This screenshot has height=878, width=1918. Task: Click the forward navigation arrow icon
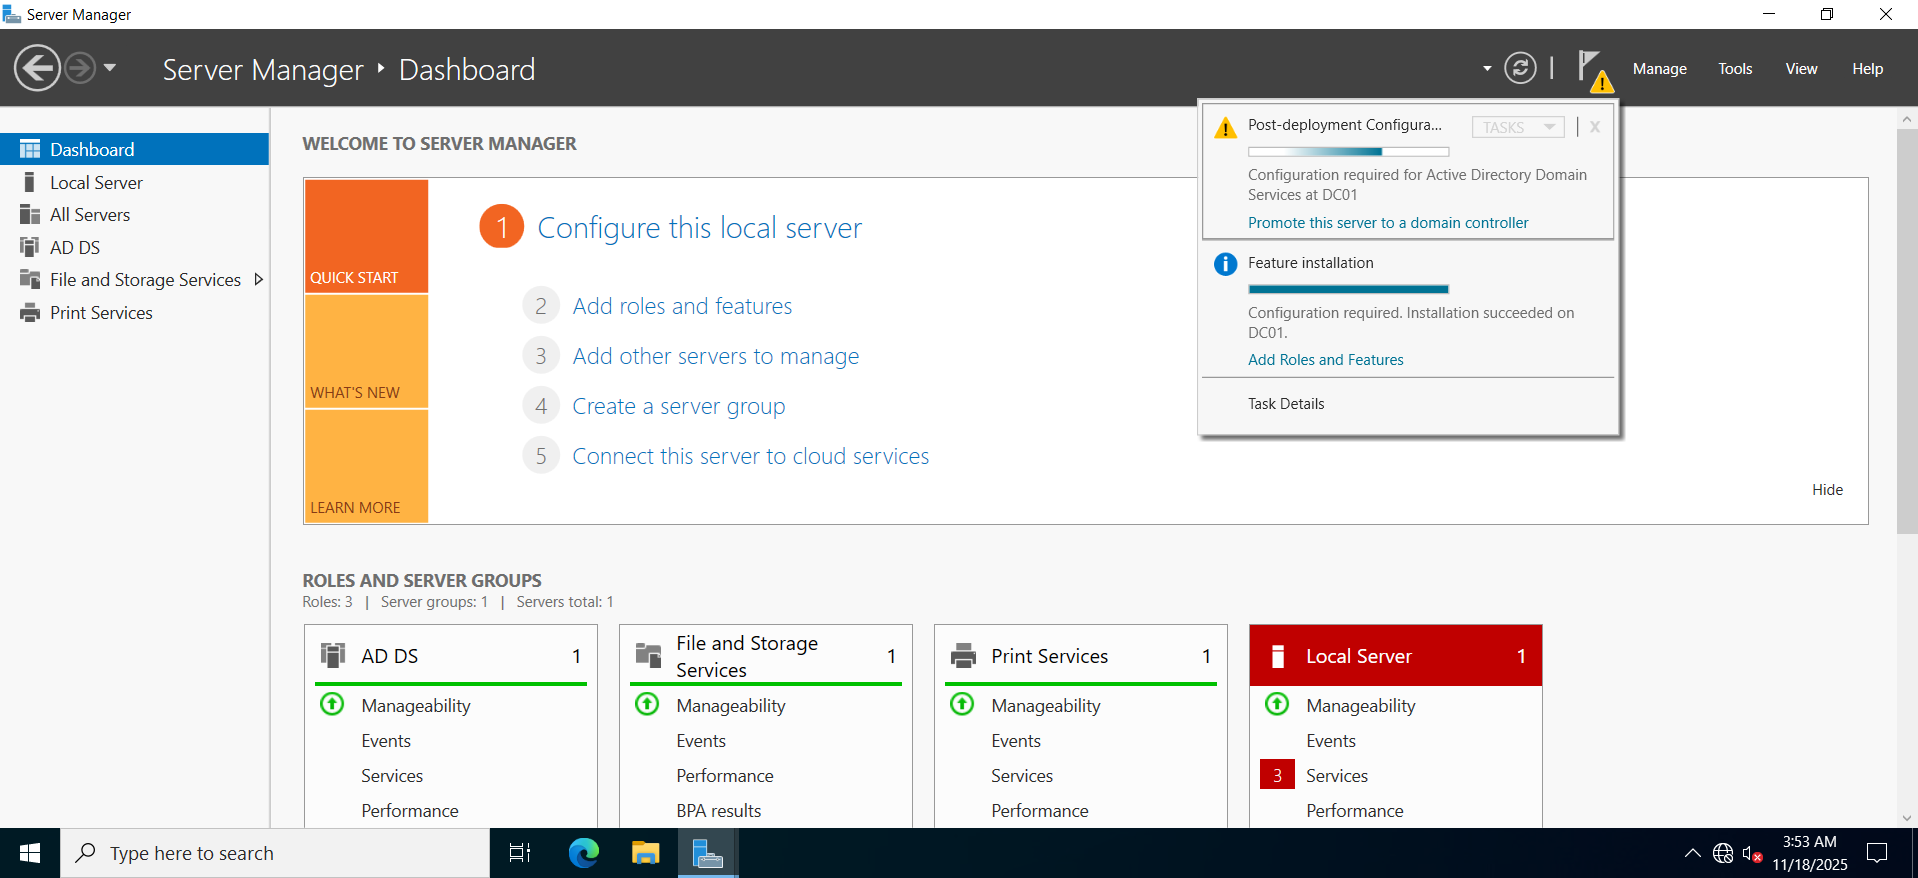80,69
